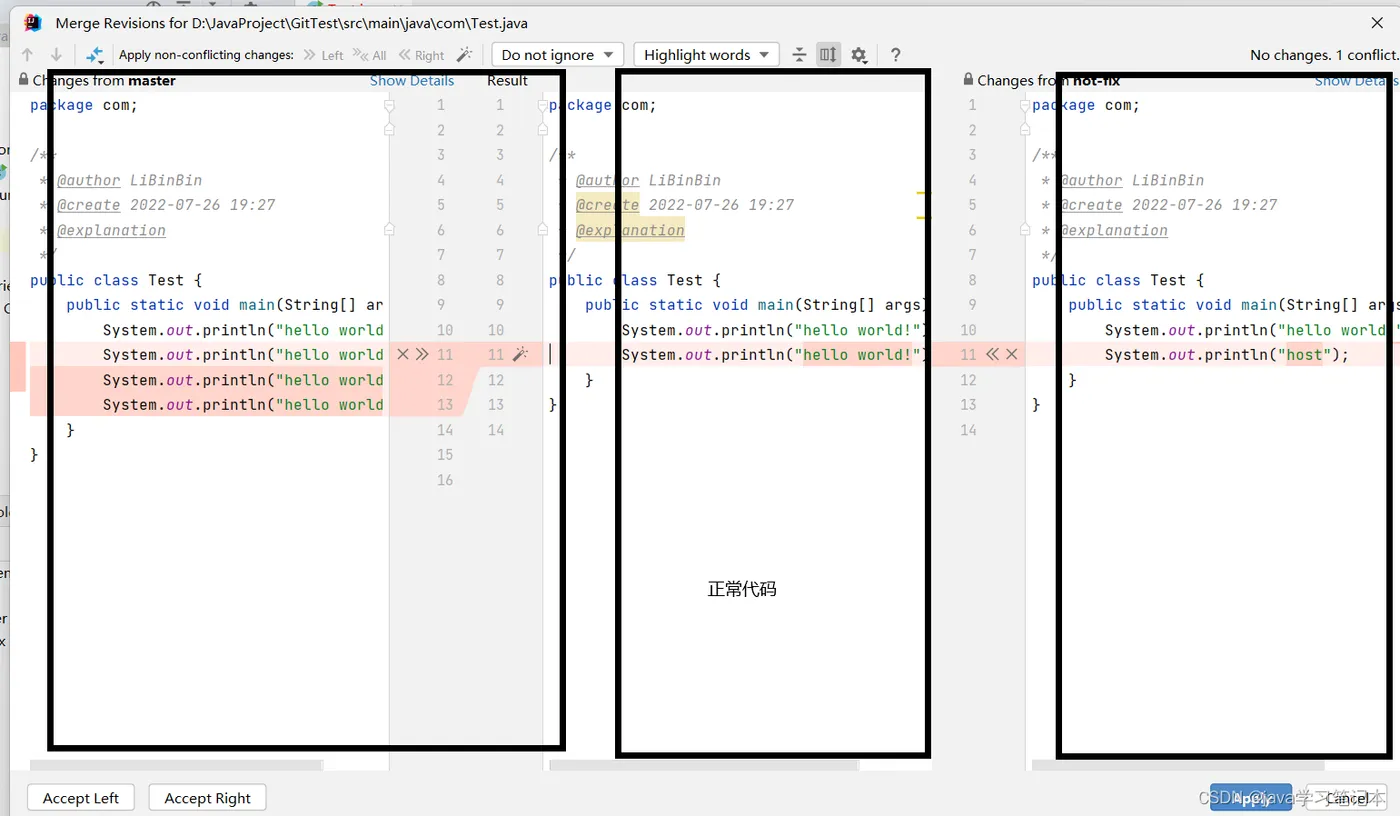
Task: Click the 'Result' column label
Action: click(508, 80)
